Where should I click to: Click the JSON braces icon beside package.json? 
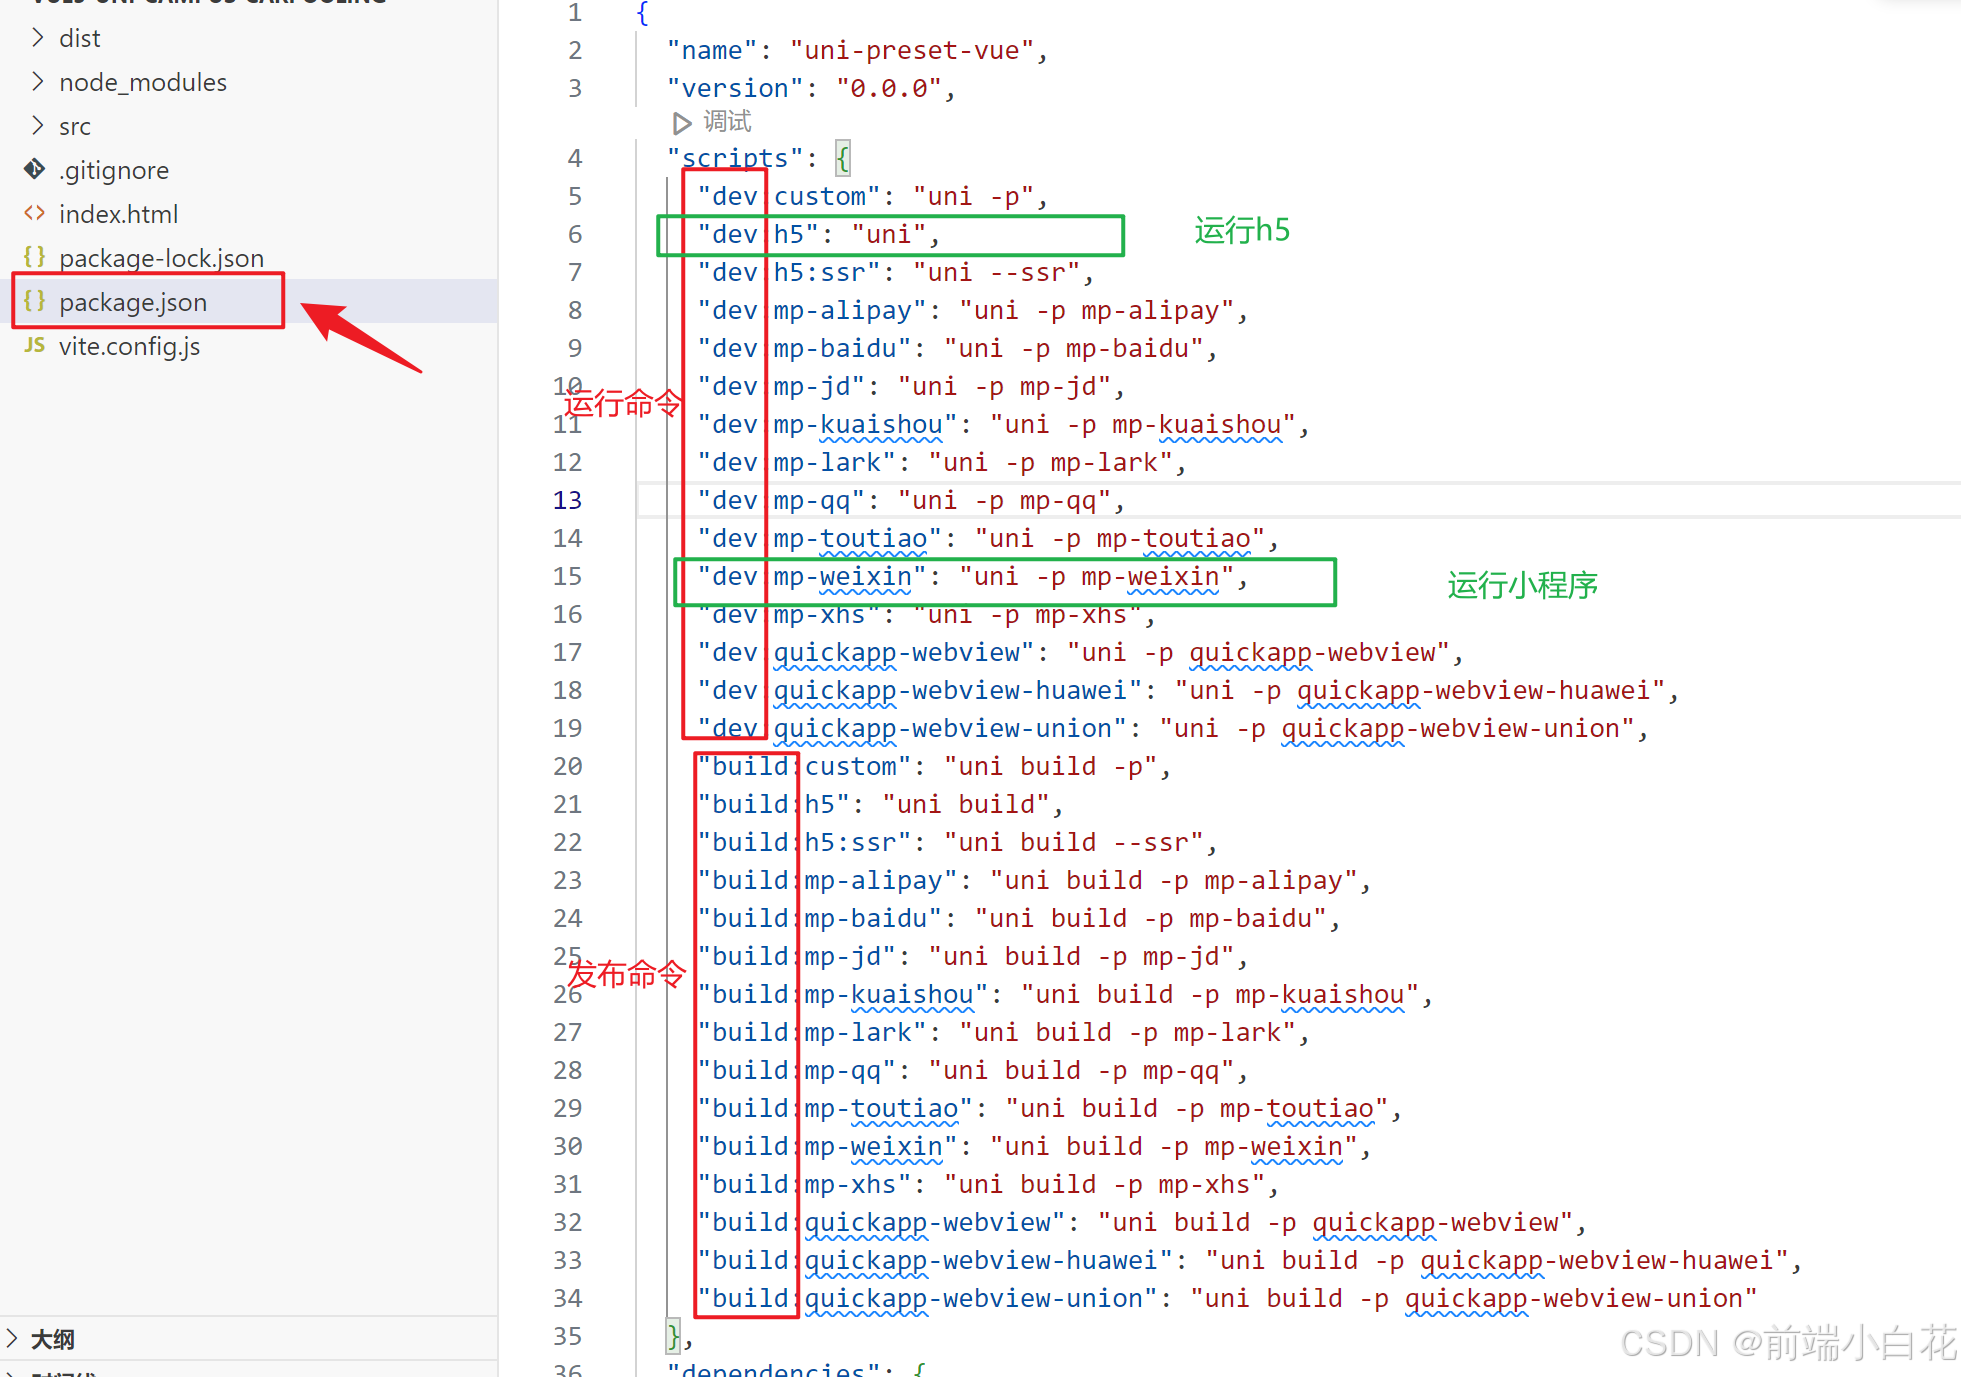point(35,301)
